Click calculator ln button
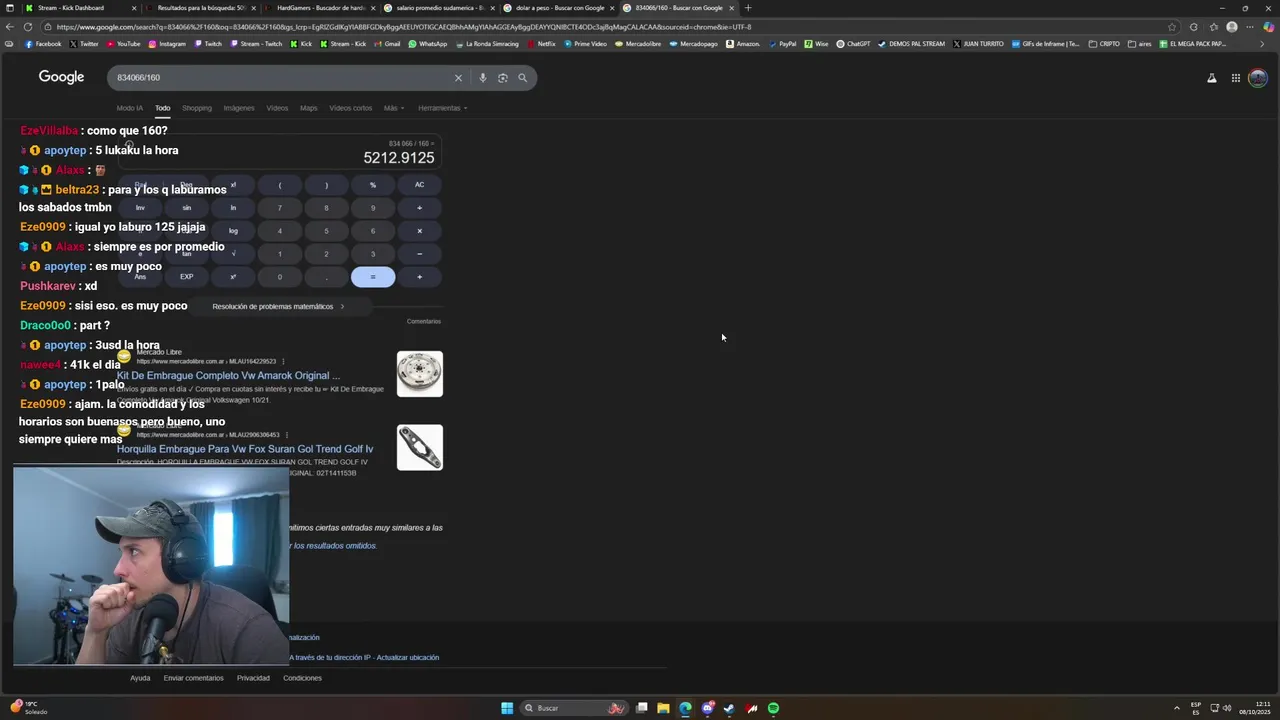This screenshot has width=1280, height=720. pos(233,207)
